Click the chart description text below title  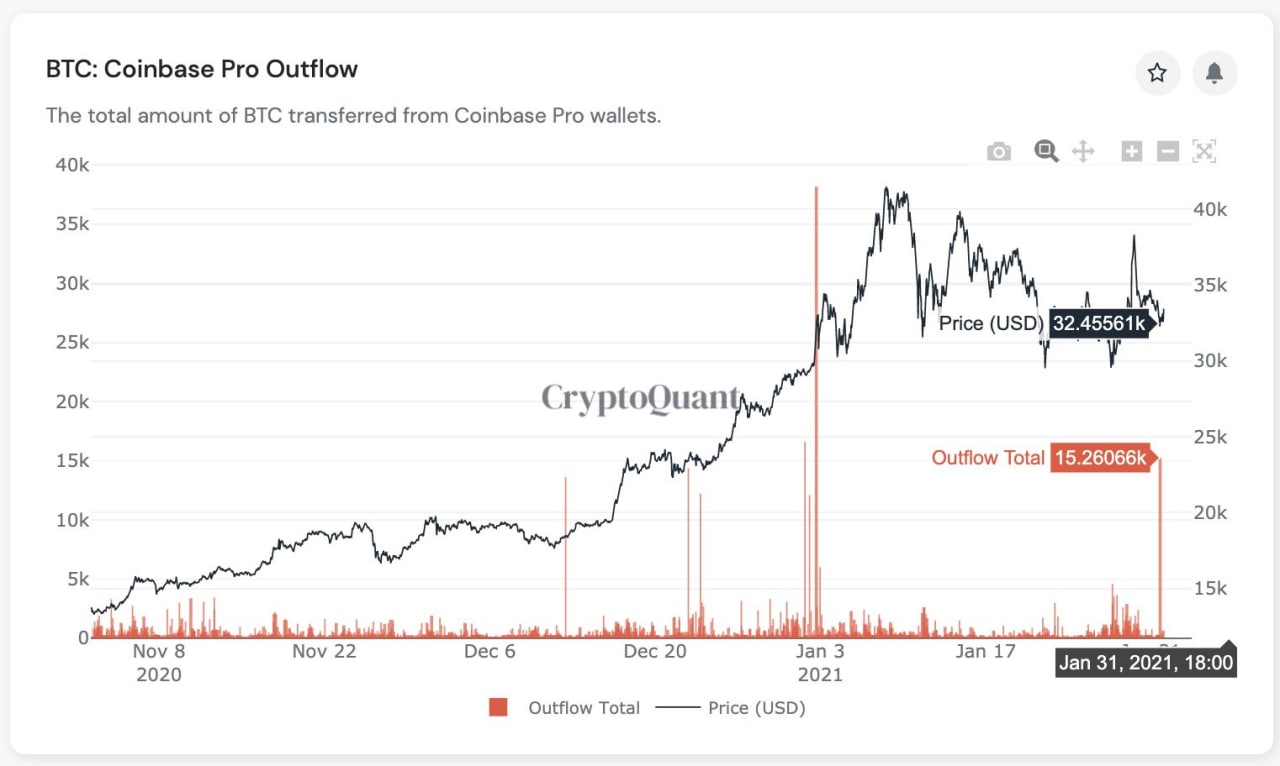click(x=354, y=115)
